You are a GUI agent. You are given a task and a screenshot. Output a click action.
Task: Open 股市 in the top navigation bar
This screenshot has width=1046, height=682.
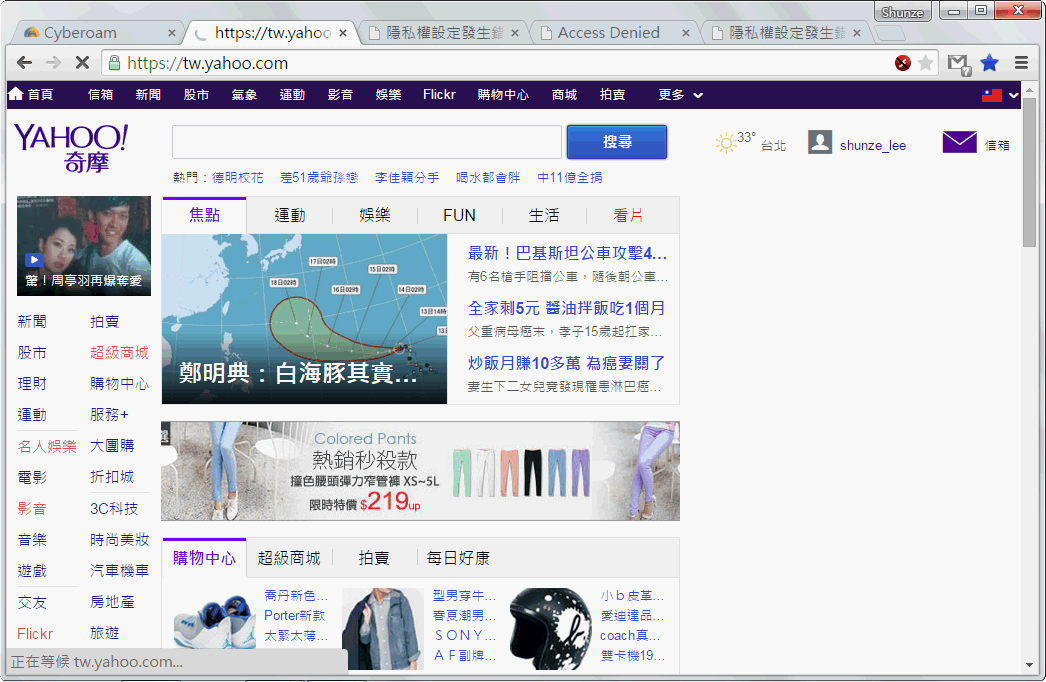coord(196,95)
